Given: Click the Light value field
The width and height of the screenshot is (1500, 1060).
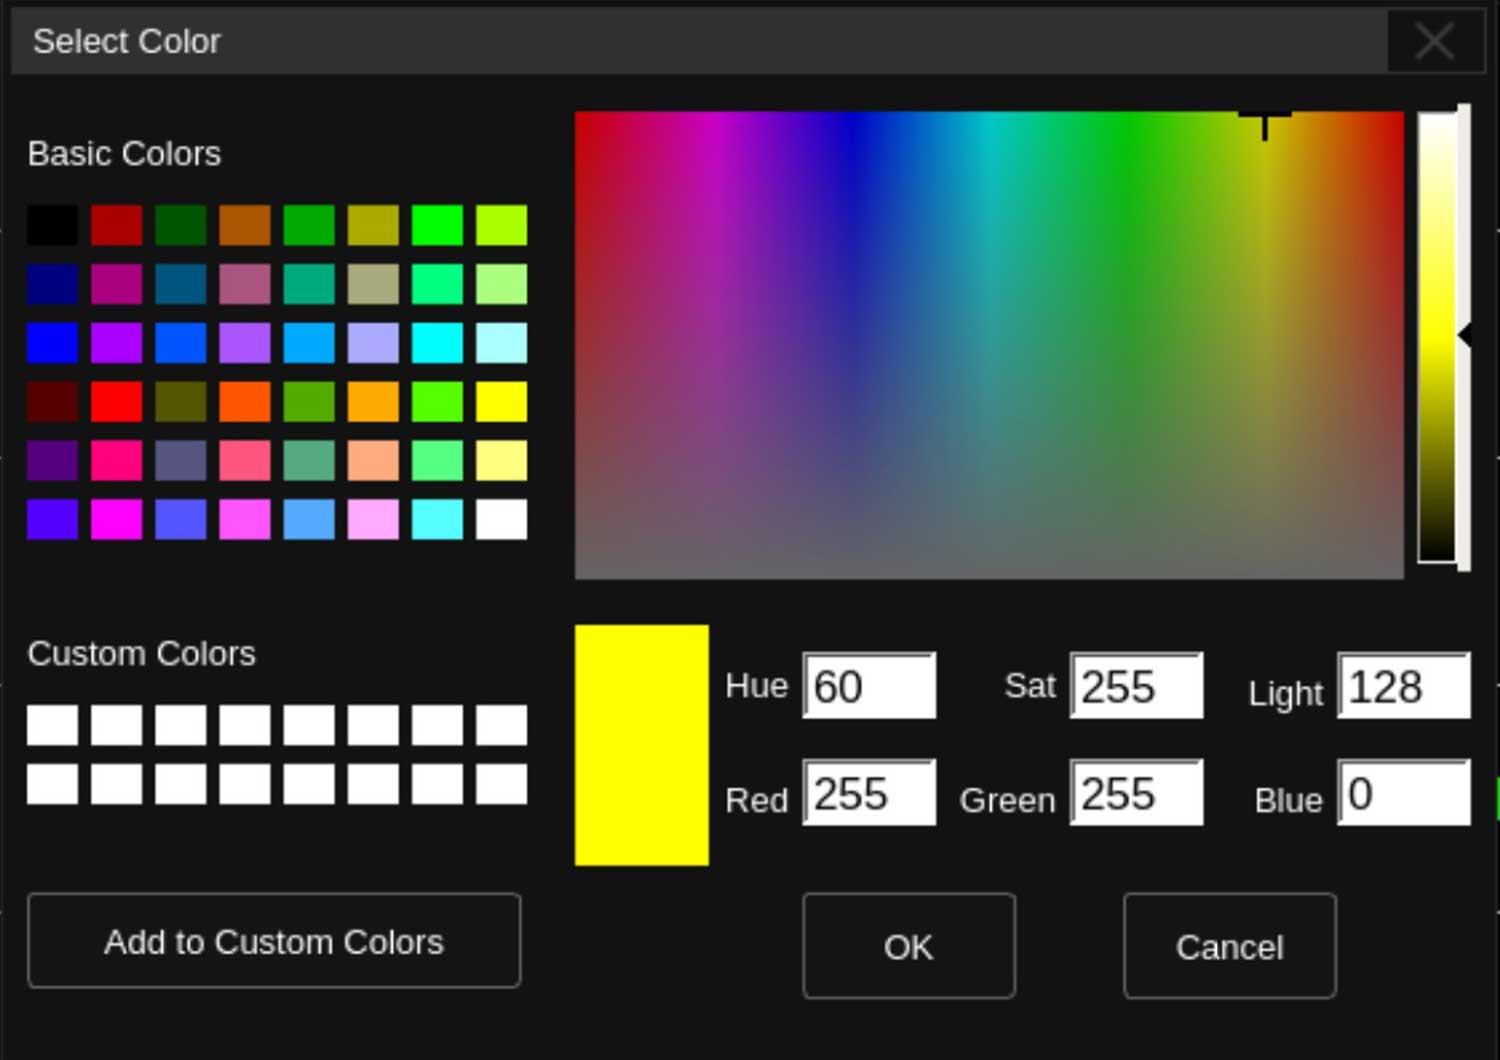Looking at the screenshot, I should point(1405,686).
